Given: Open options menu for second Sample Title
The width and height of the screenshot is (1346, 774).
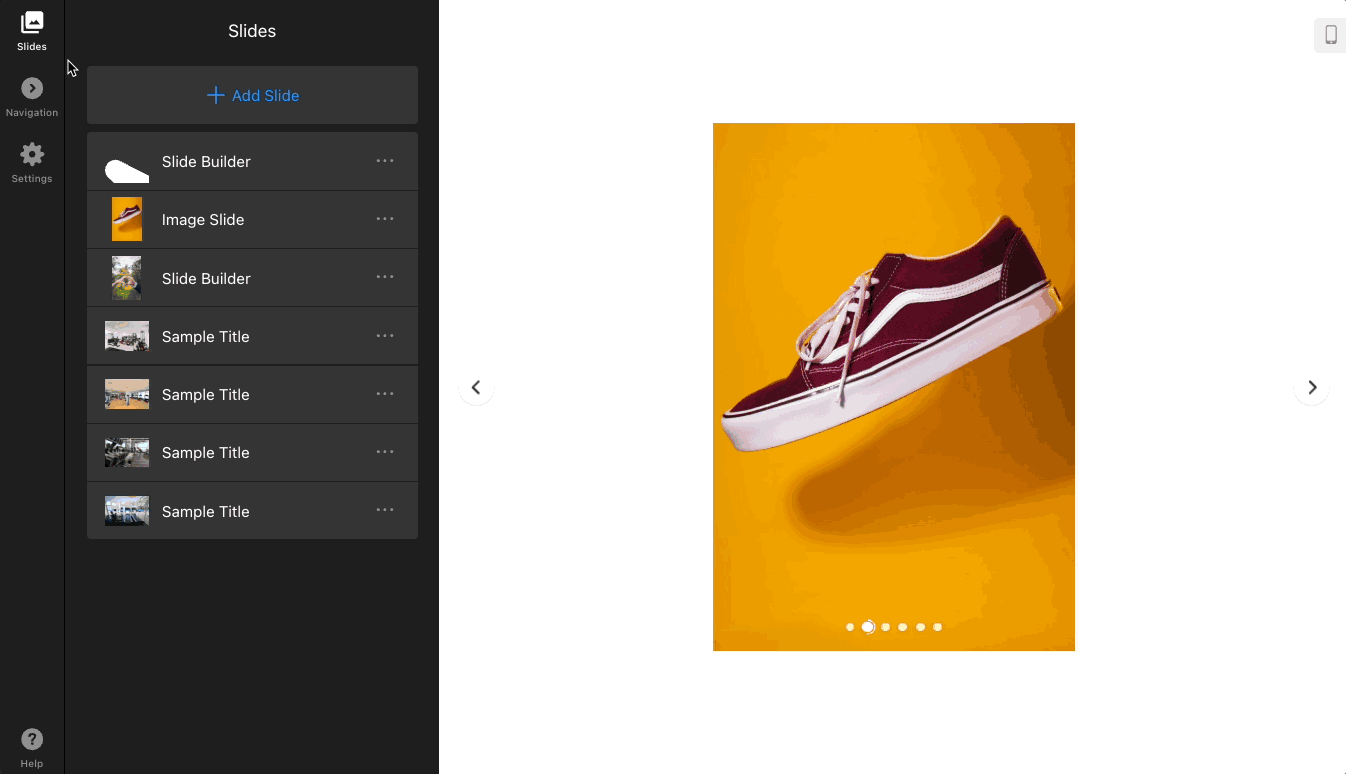Looking at the screenshot, I should [x=385, y=394].
